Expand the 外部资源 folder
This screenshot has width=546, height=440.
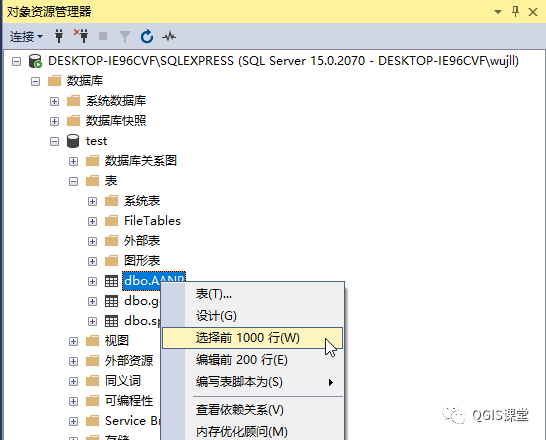click(73, 361)
